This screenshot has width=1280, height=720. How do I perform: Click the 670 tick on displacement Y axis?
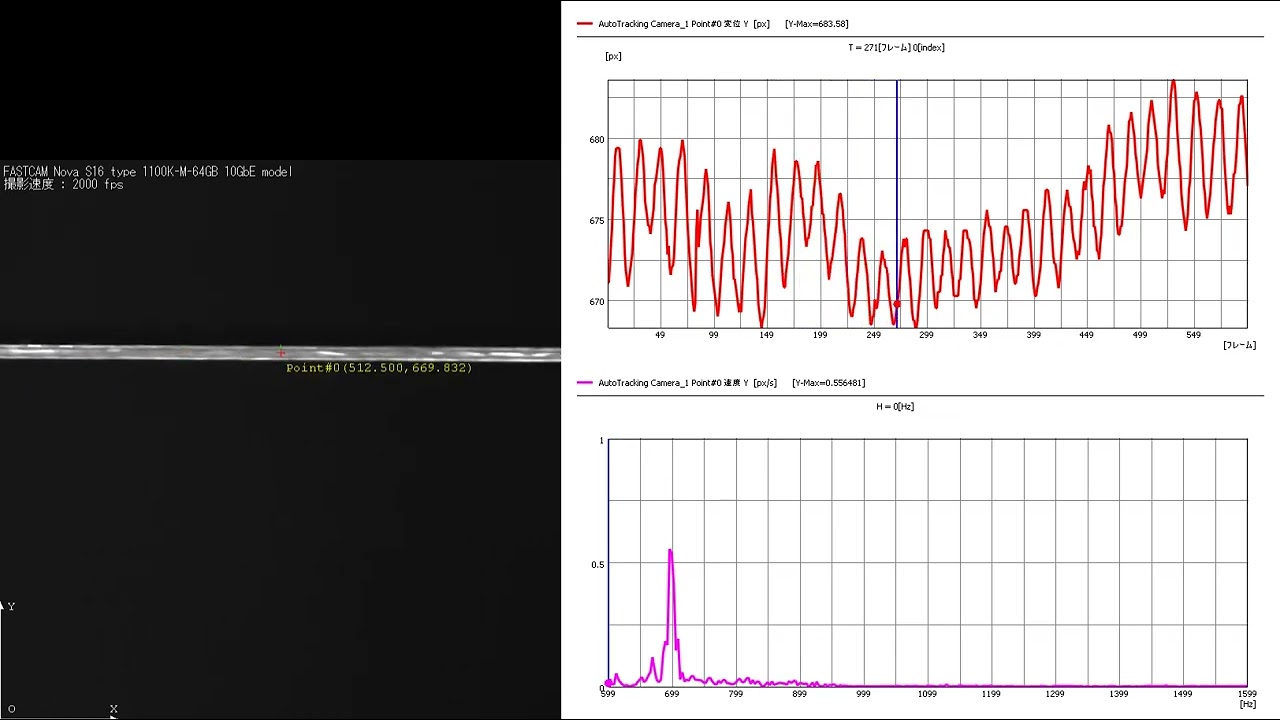point(597,302)
